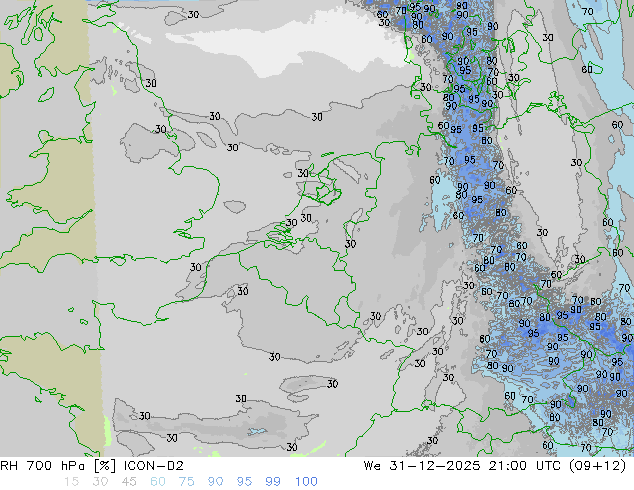Click the 'RH 700 hPa [%]' map title

[59, 466]
